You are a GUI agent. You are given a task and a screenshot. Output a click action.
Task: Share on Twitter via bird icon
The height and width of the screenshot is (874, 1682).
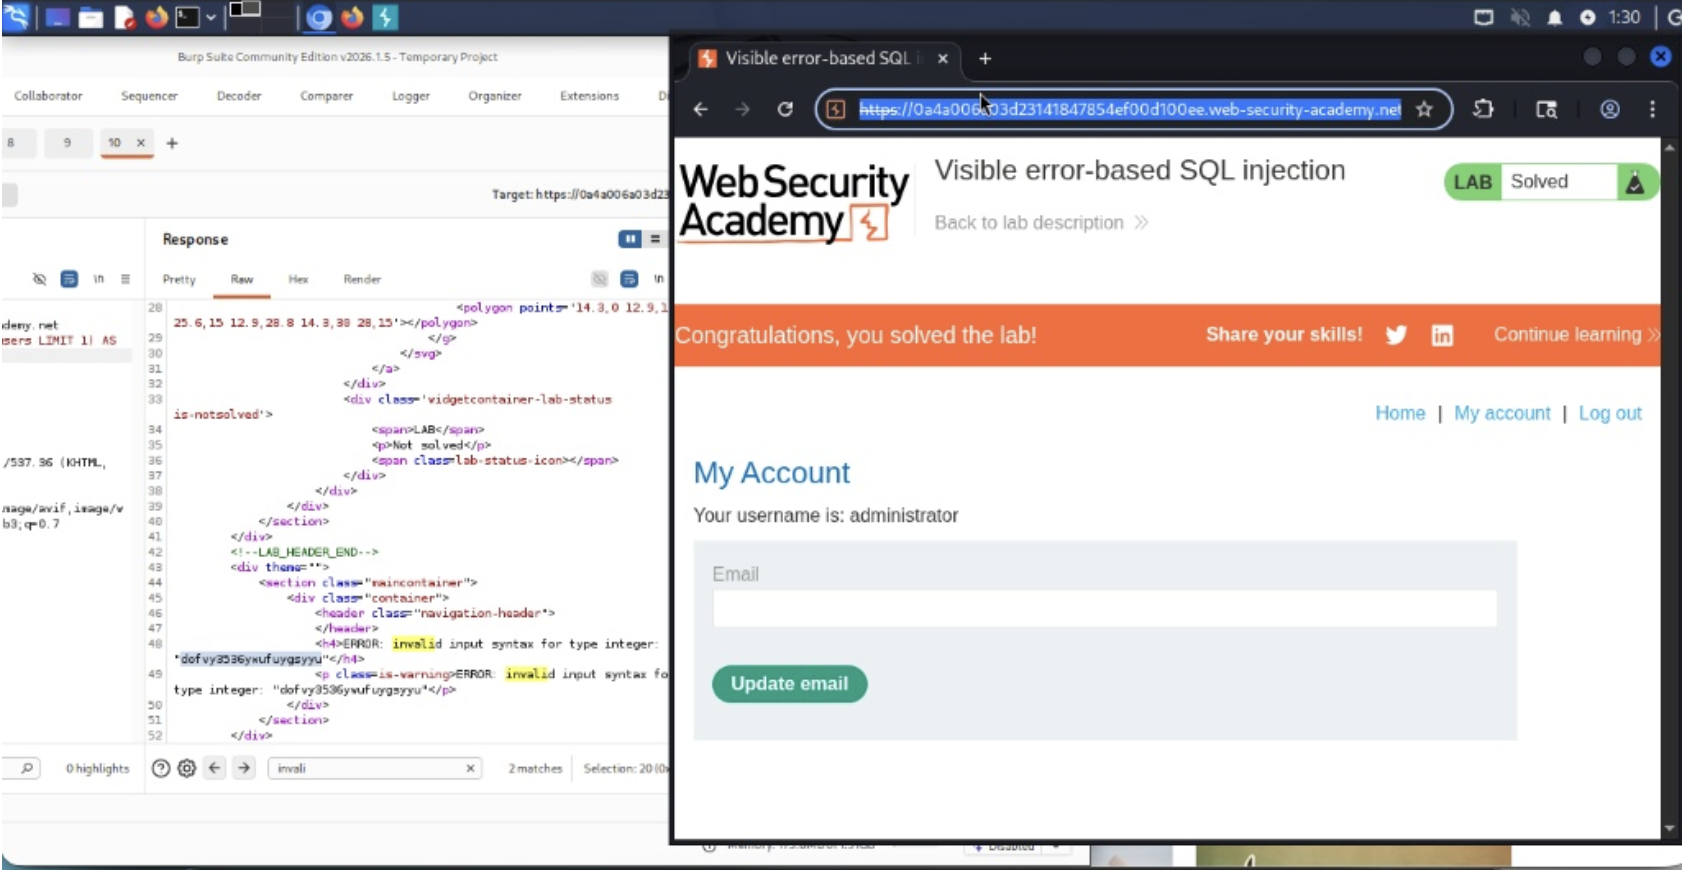(x=1396, y=335)
